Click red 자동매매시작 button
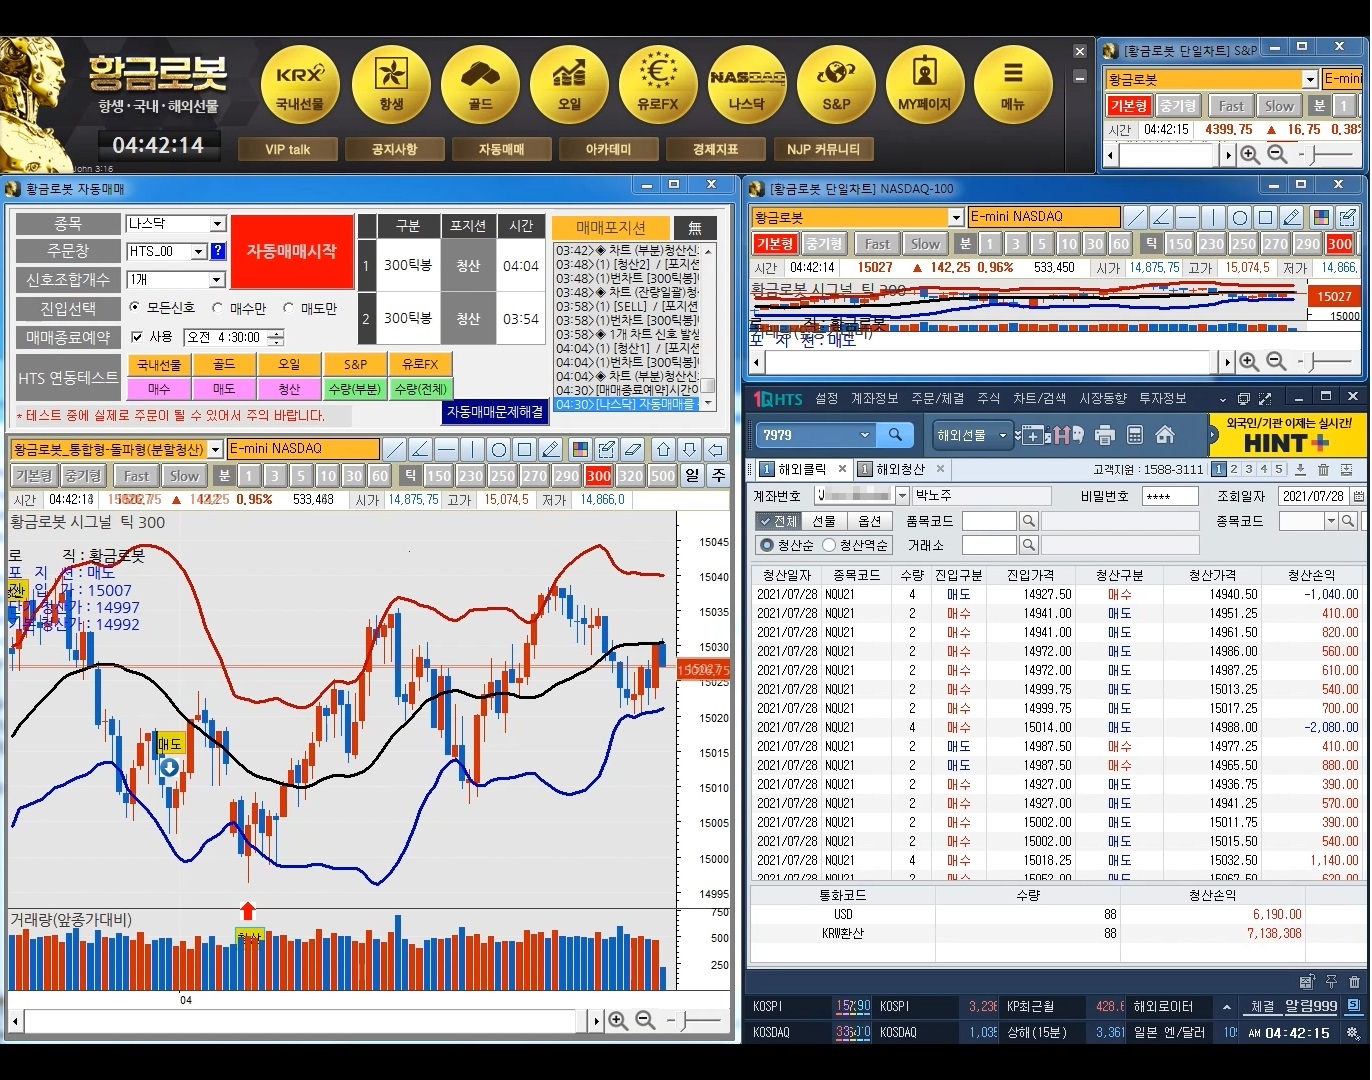Viewport: 1372px width, 1080px height. click(292, 252)
